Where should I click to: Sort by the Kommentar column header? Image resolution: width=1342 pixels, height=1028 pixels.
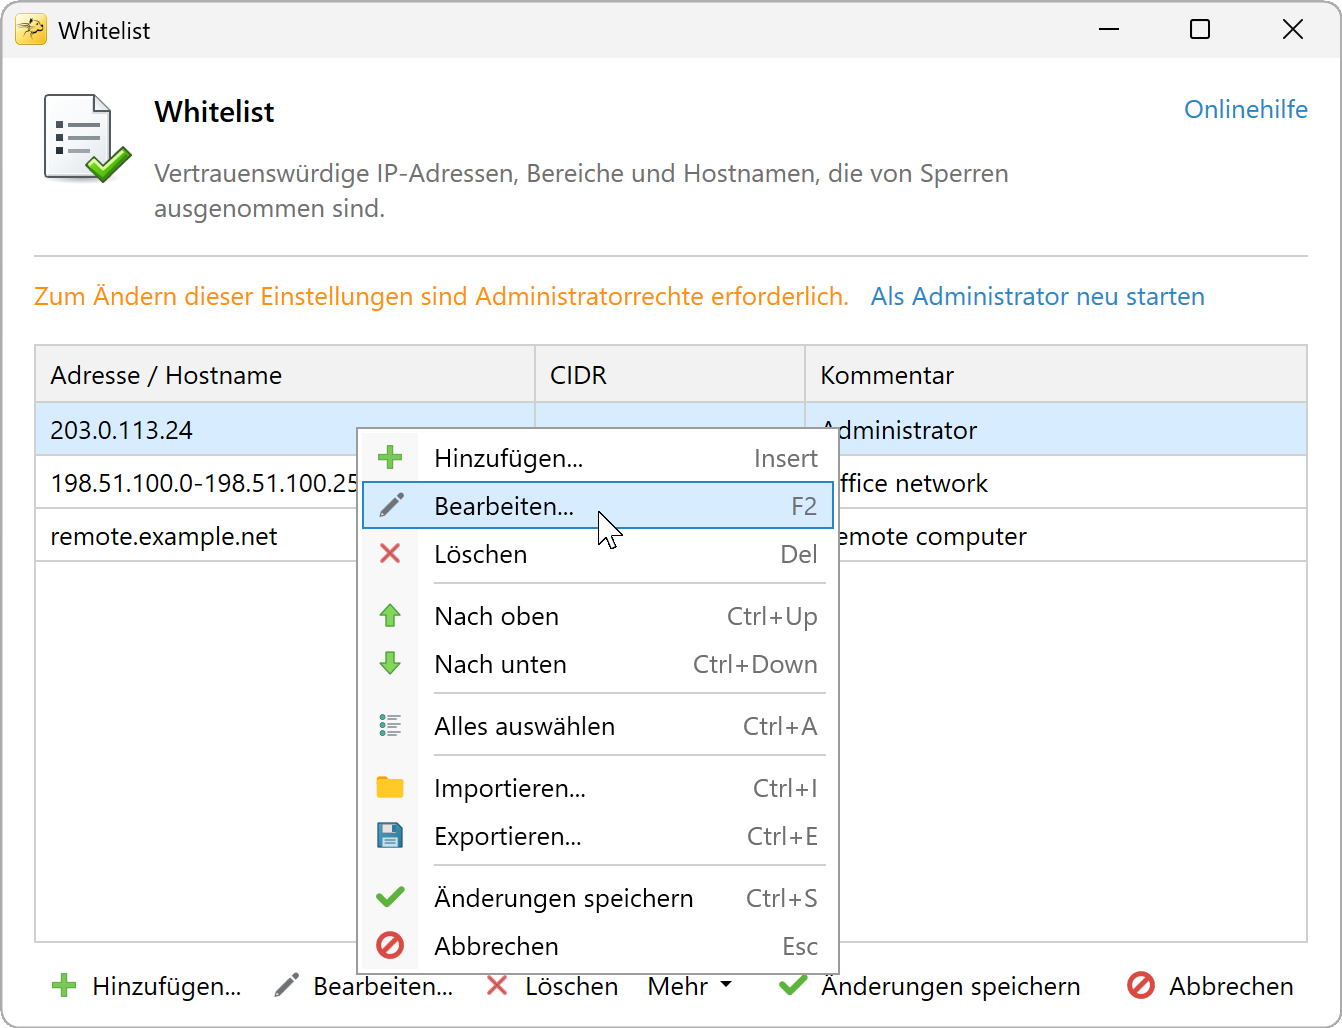click(x=1056, y=375)
